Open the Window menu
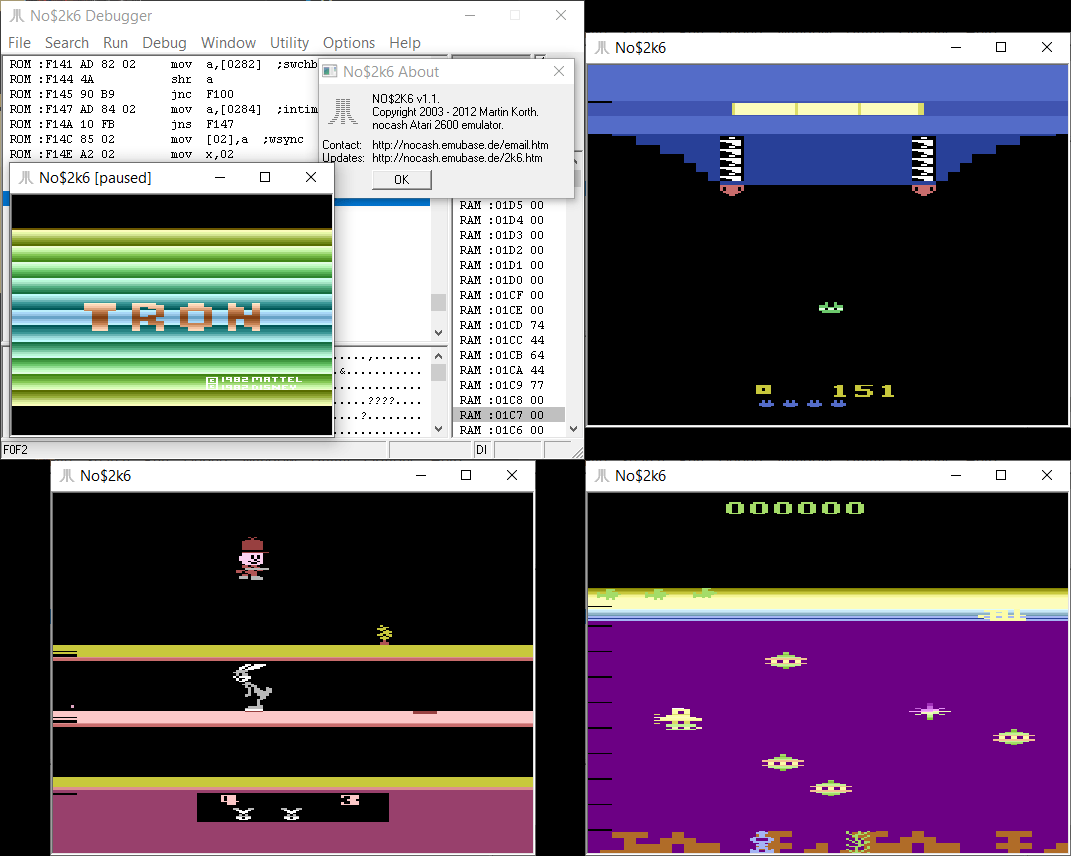Image resolution: width=1071 pixels, height=856 pixels. tap(228, 43)
